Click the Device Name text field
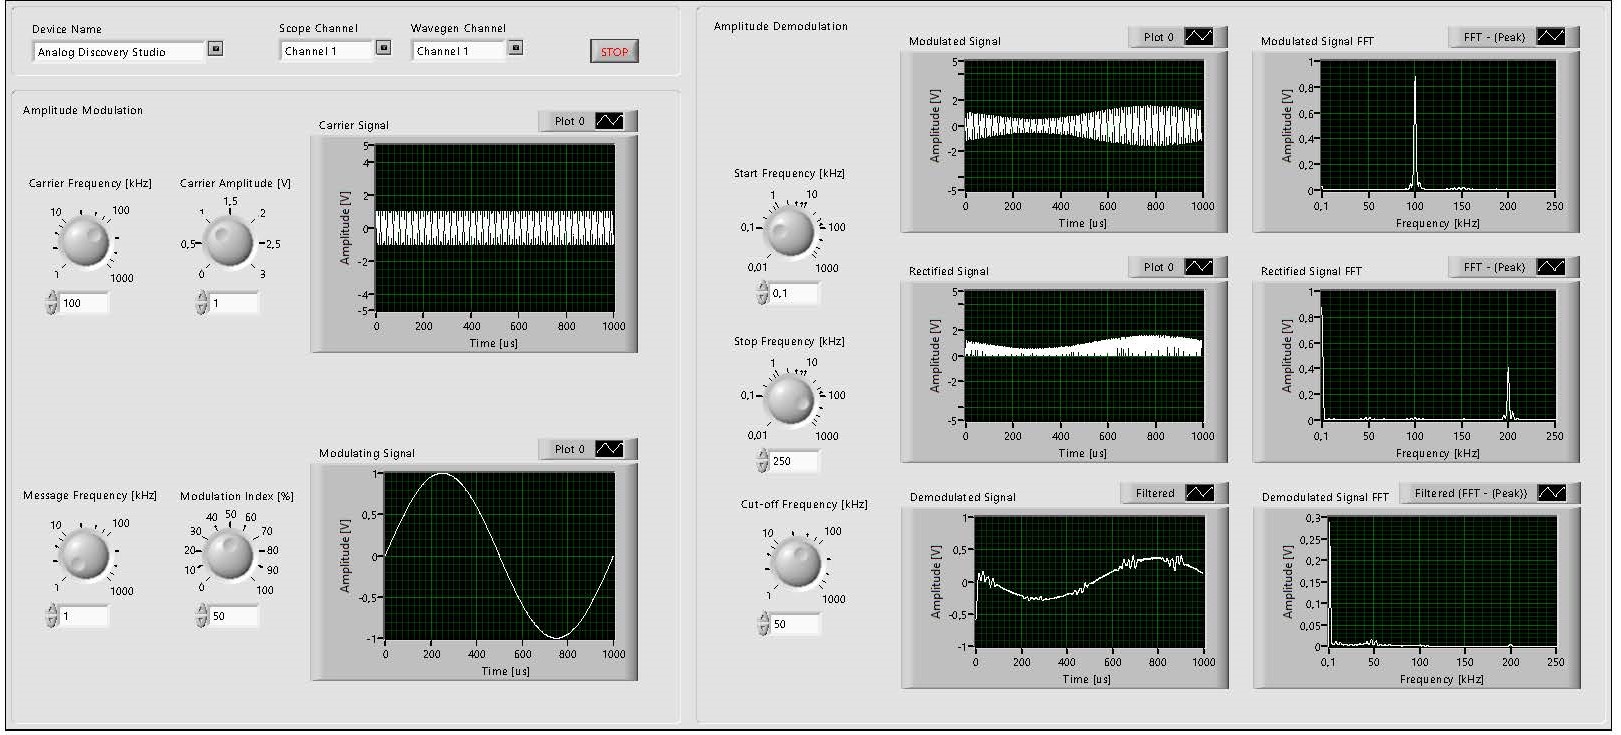The height and width of the screenshot is (735, 1621). coord(119,52)
